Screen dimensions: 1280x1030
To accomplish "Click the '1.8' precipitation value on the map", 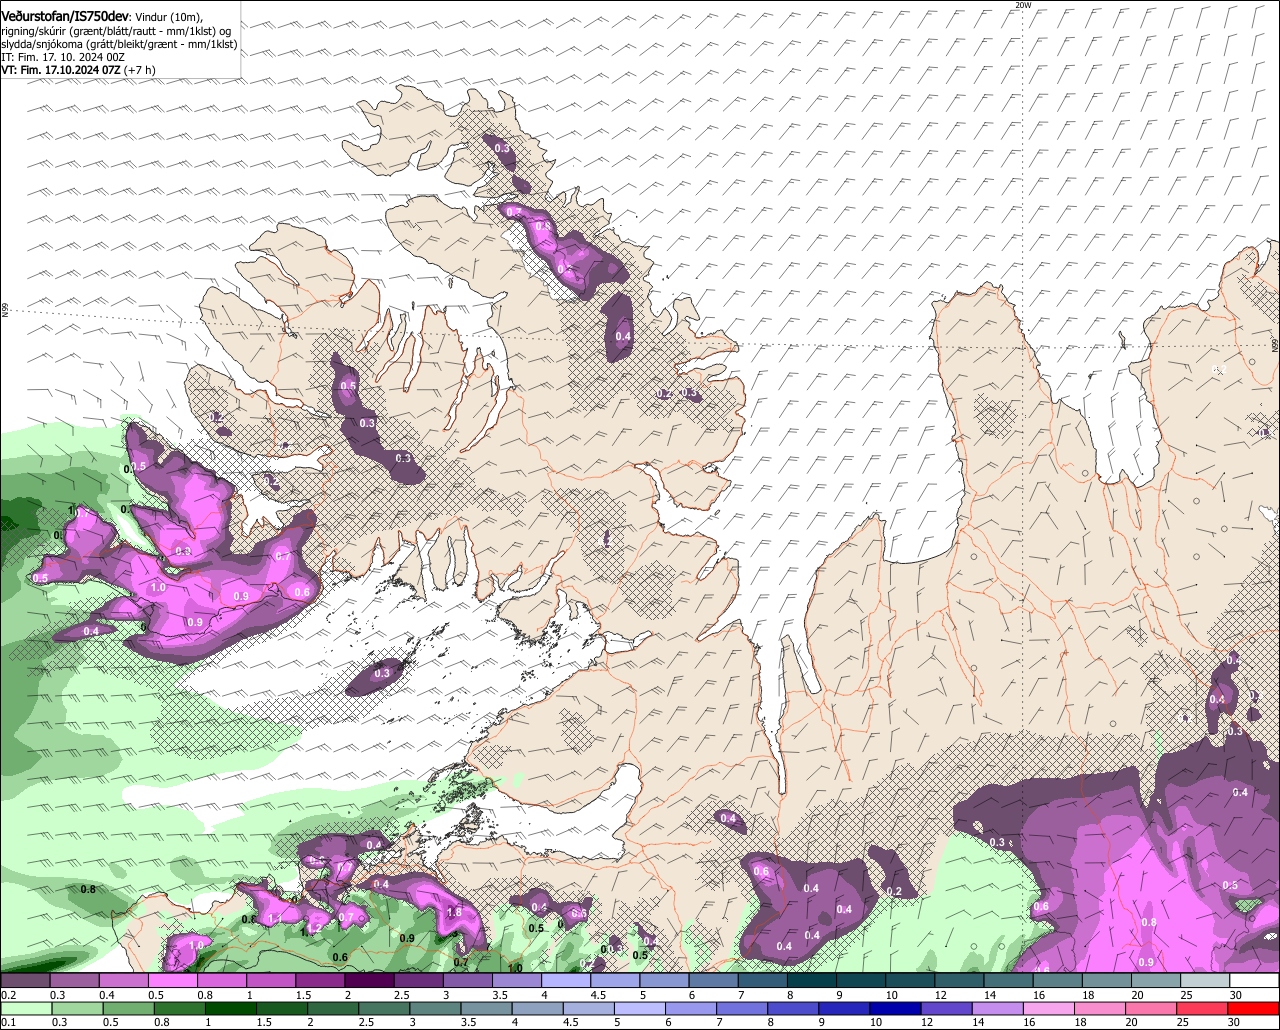I will tap(454, 912).
